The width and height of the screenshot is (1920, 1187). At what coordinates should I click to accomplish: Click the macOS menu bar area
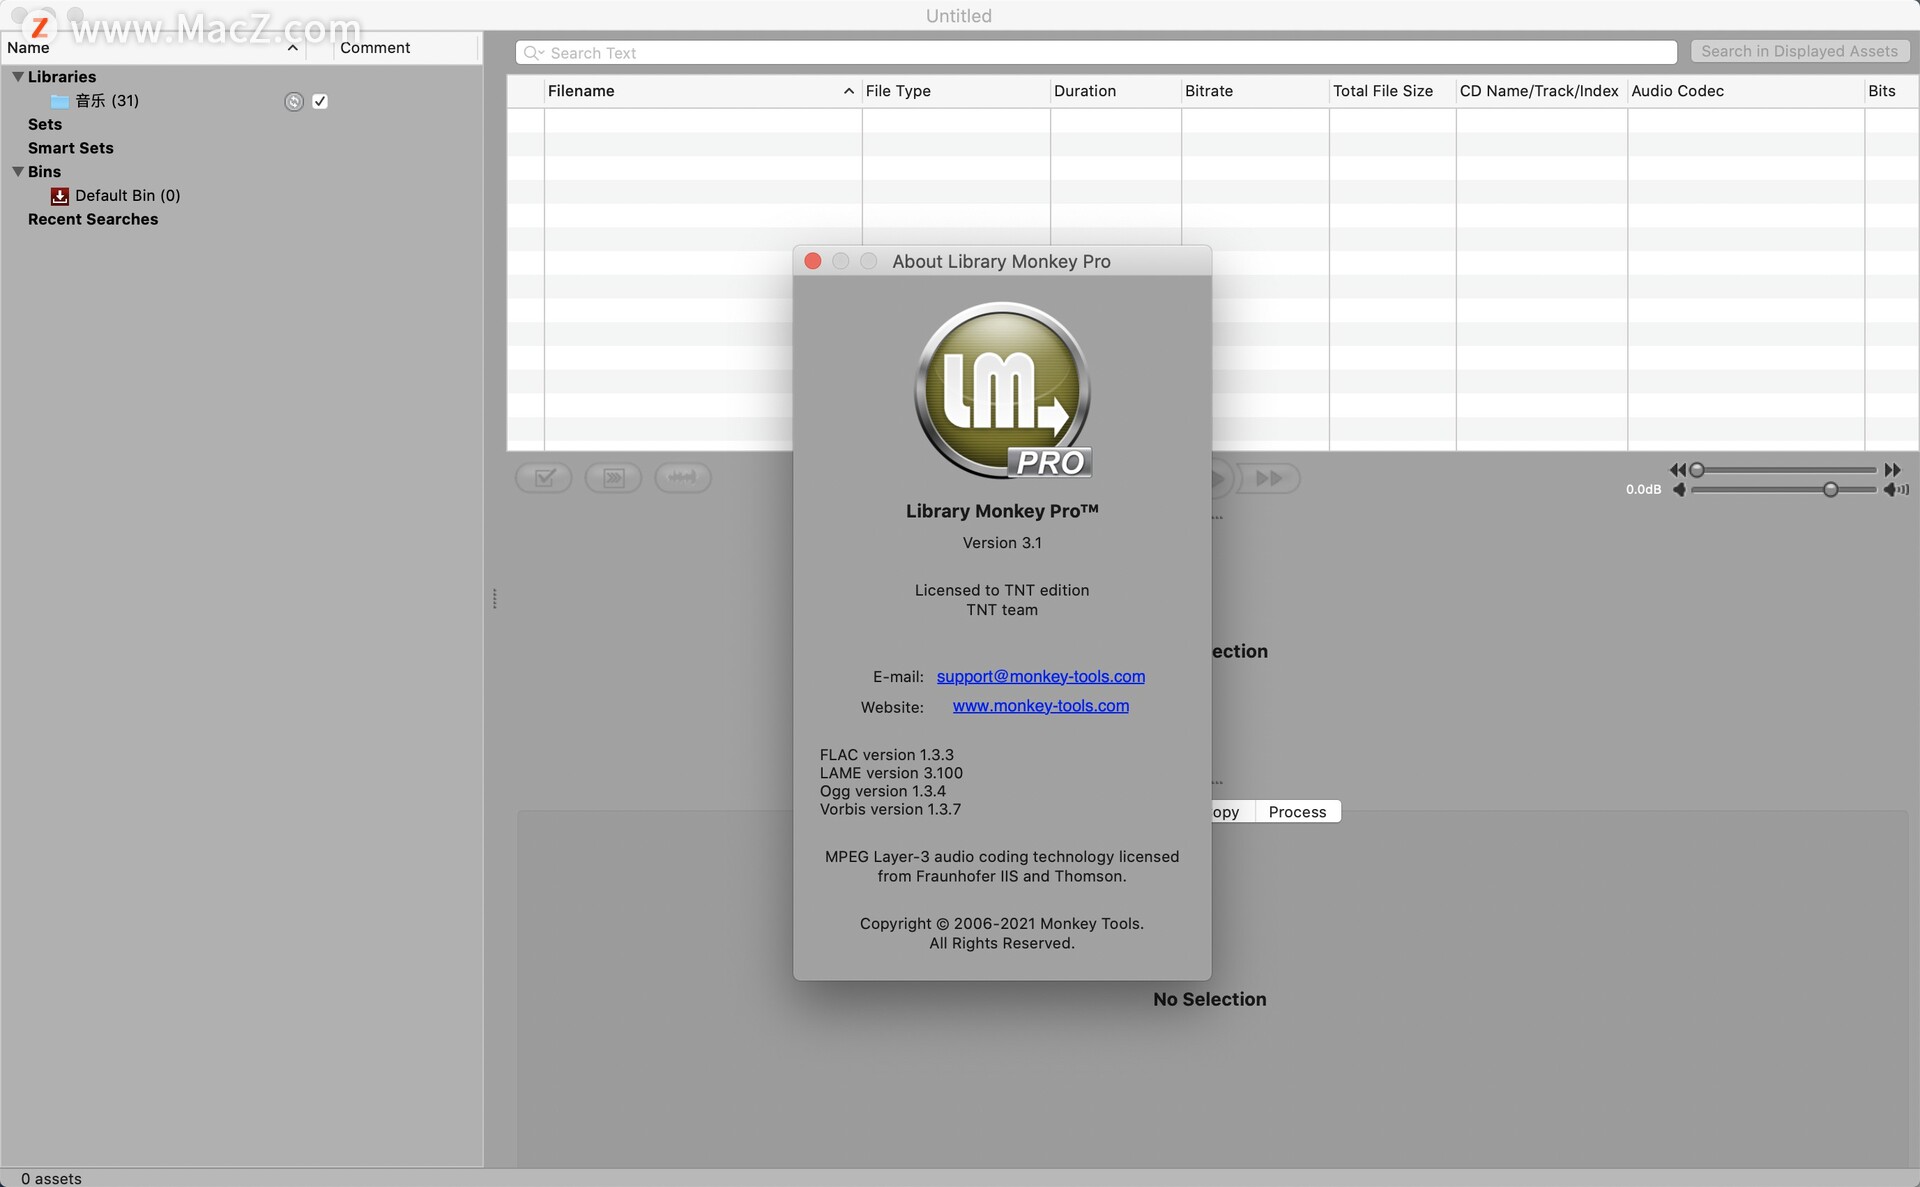coord(960,16)
